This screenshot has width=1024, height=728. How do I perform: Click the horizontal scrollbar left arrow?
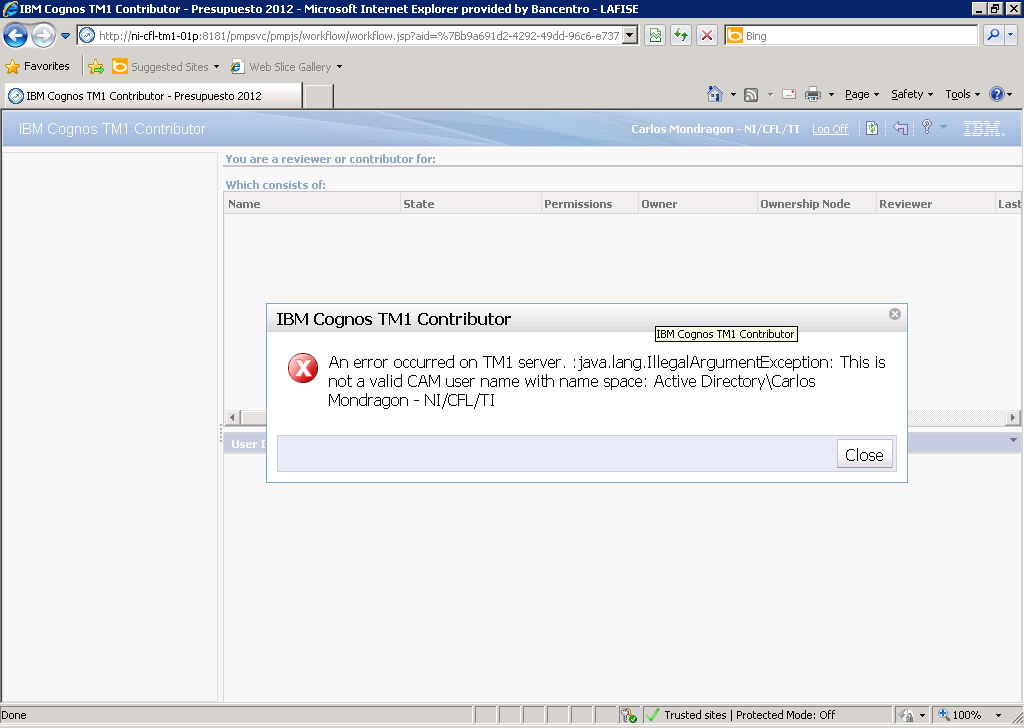(x=232, y=417)
